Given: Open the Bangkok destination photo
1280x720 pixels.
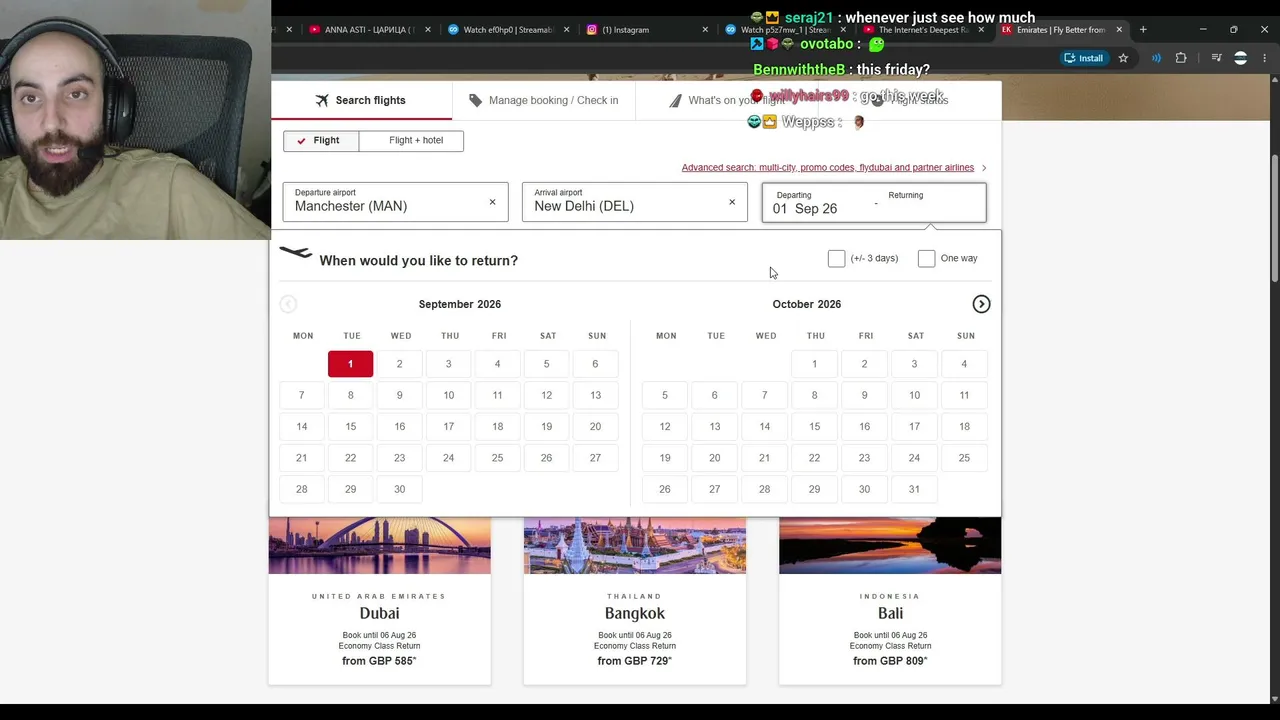Looking at the screenshot, I should (634, 546).
